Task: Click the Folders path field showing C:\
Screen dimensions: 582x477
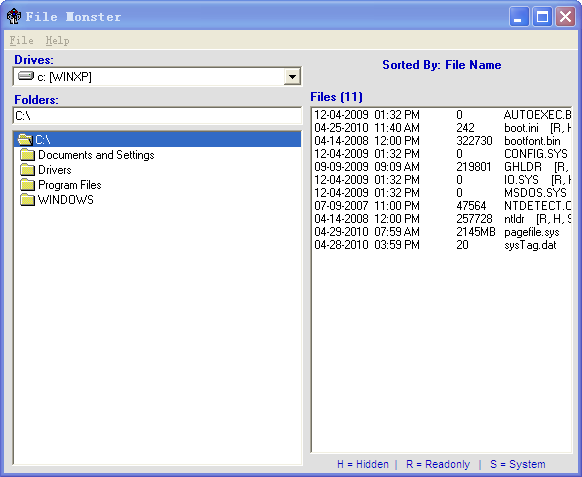Action: pyautogui.click(x=157, y=116)
